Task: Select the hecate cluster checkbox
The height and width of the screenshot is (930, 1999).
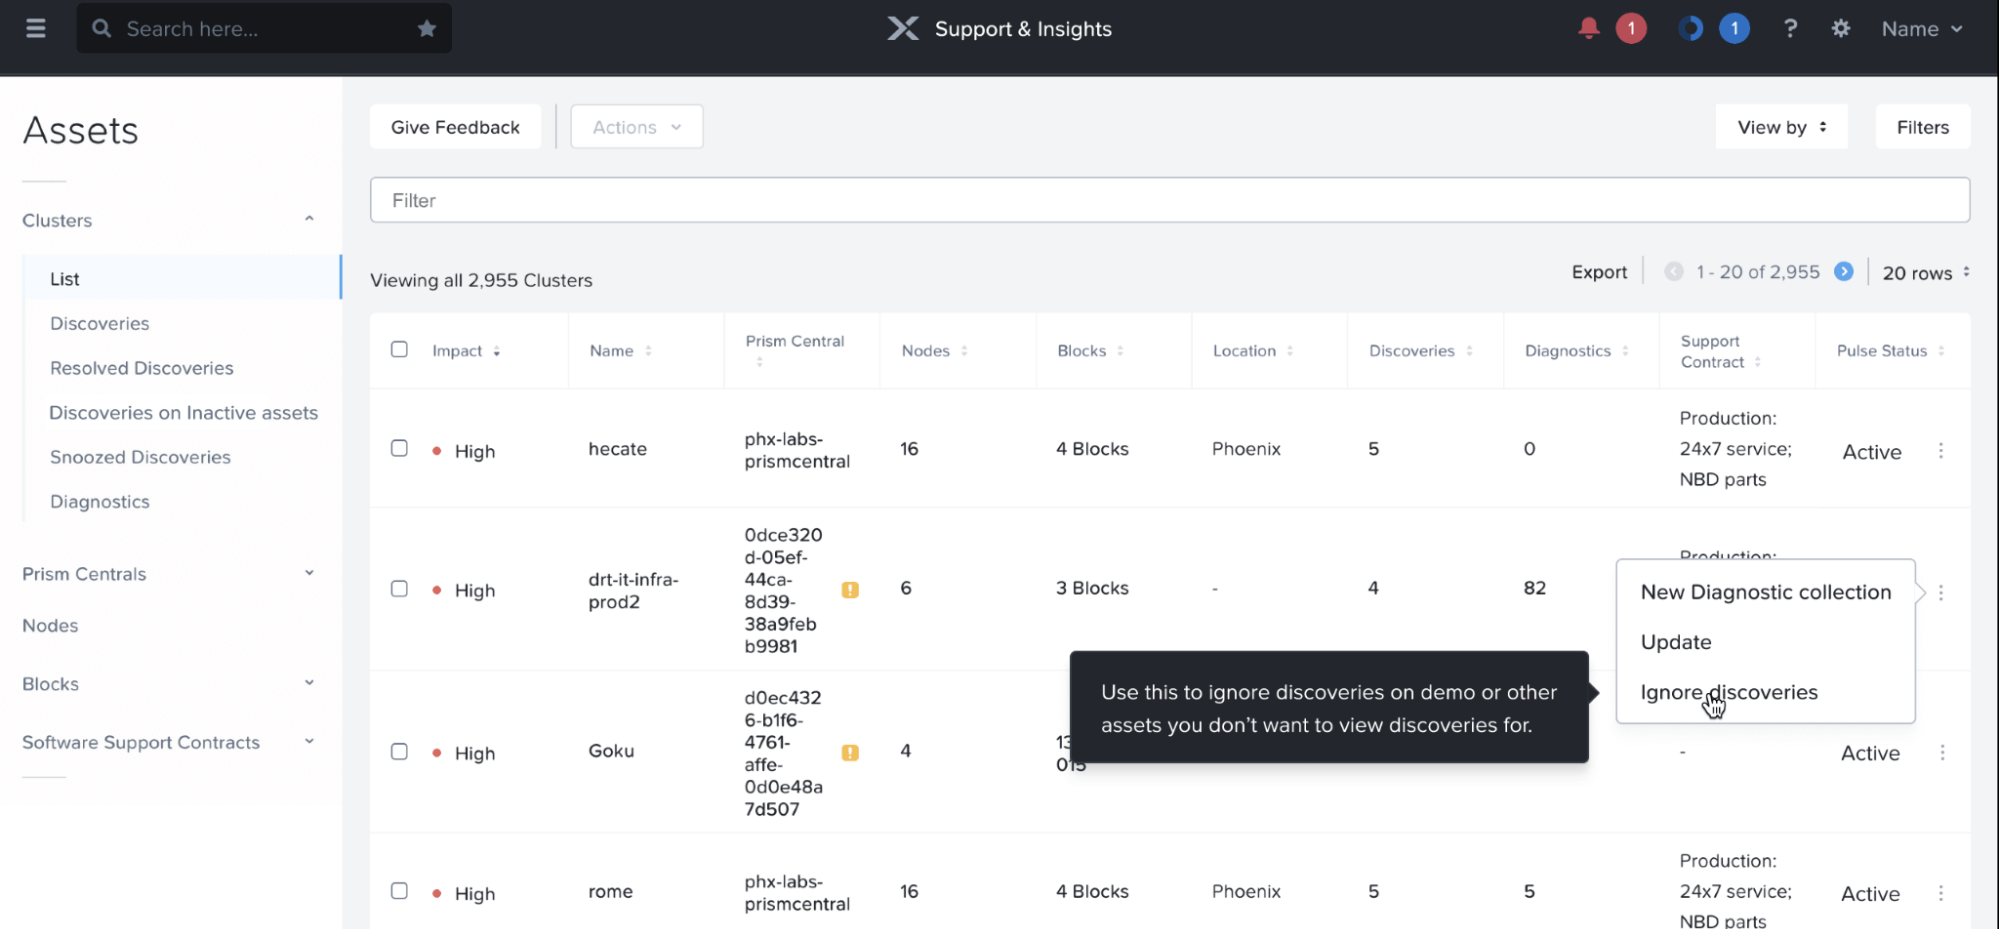Action: (399, 449)
